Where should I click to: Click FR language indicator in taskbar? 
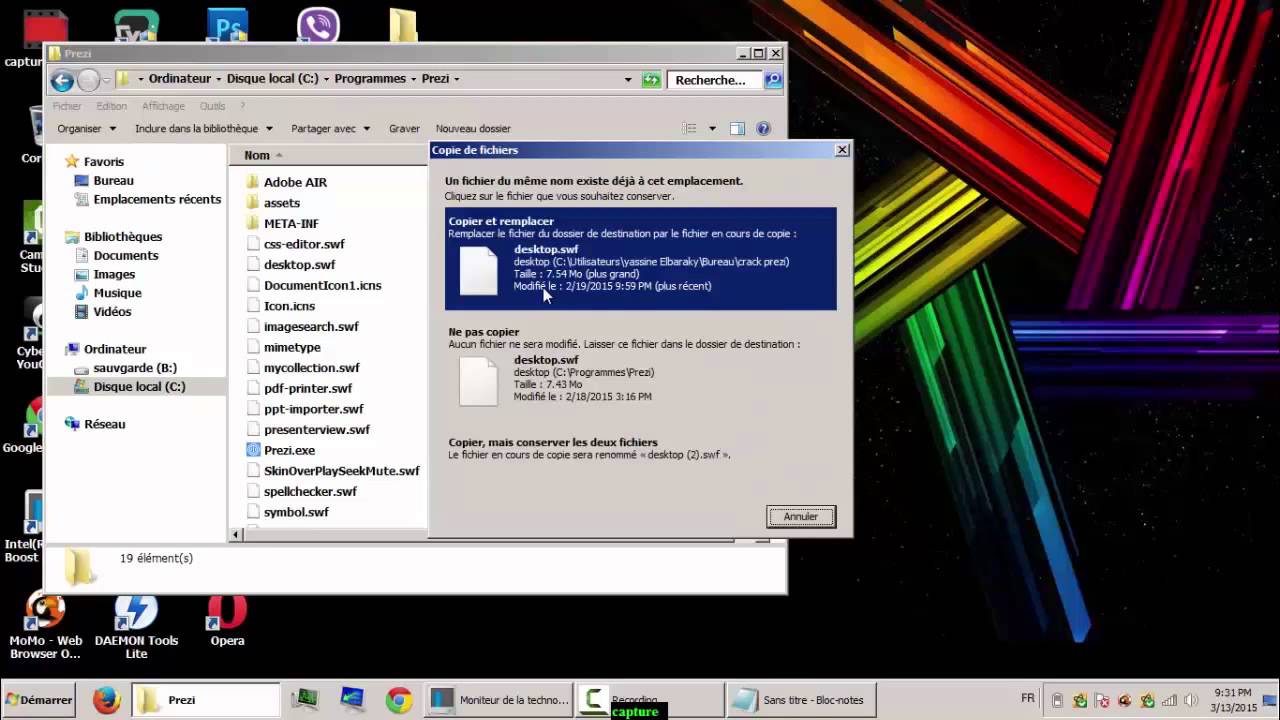tap(1028, 699)
